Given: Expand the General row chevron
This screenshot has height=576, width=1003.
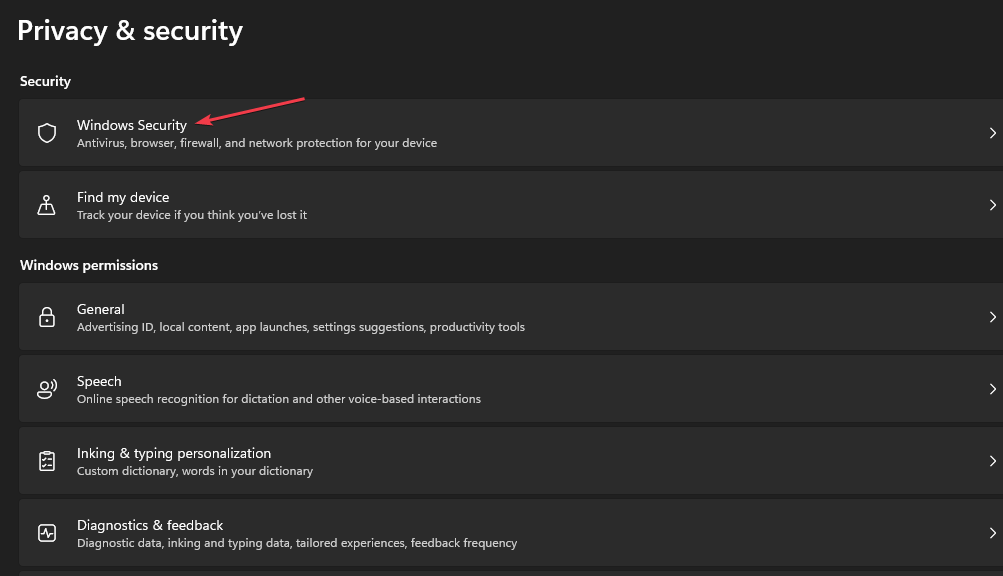Looking at the screenshot, I should click(991, 316).
